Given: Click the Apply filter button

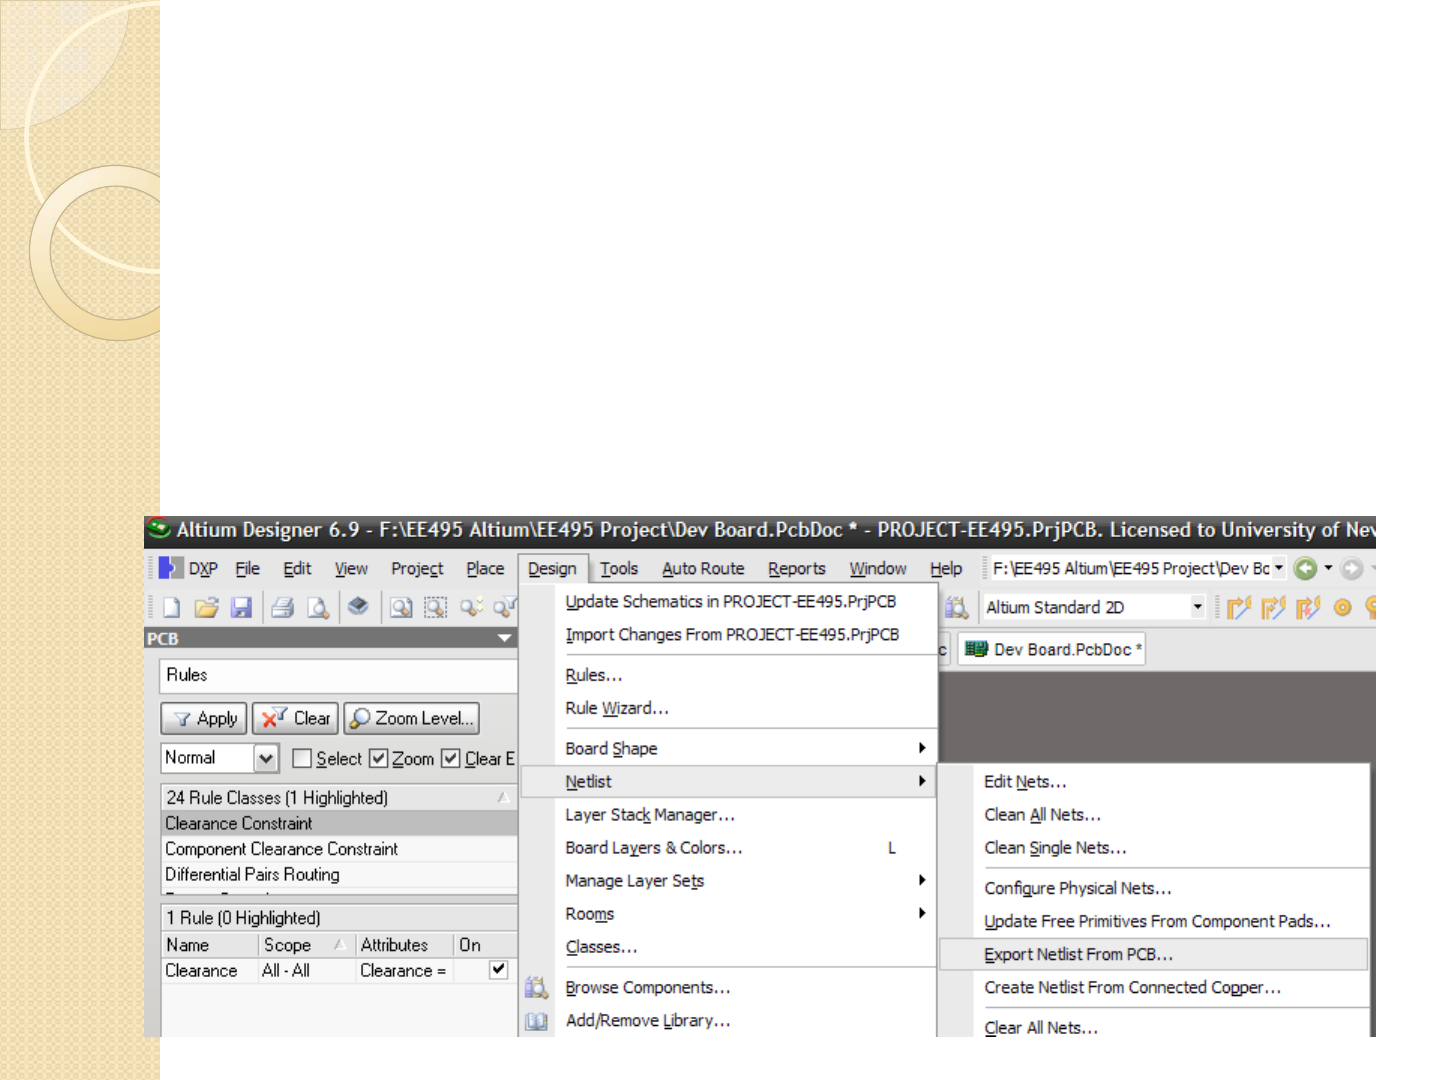Looking at the screenshot, I should (x=205, y=718).
